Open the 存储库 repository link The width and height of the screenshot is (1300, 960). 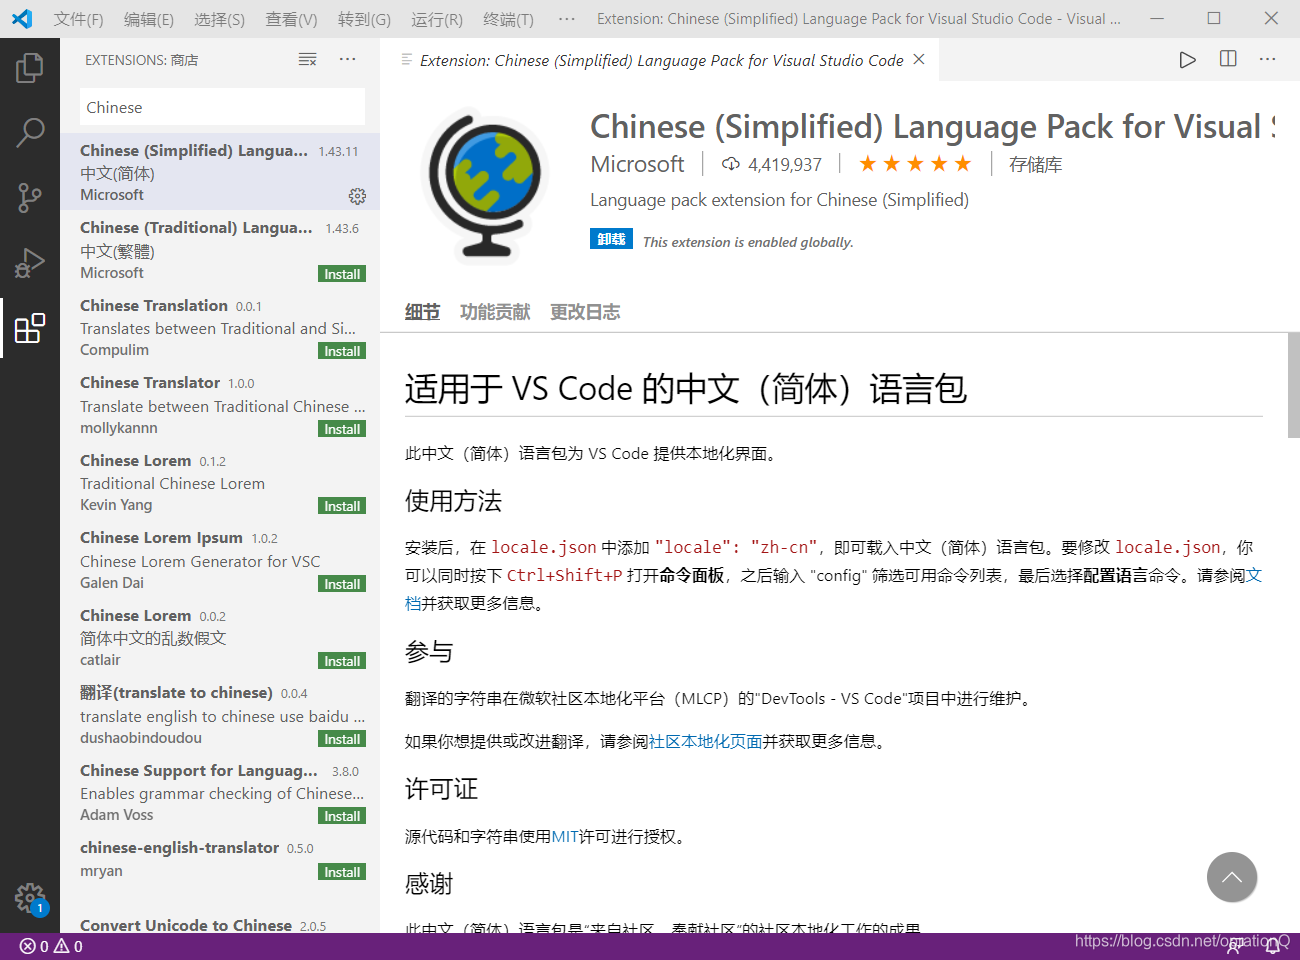tap(1035, 165)
